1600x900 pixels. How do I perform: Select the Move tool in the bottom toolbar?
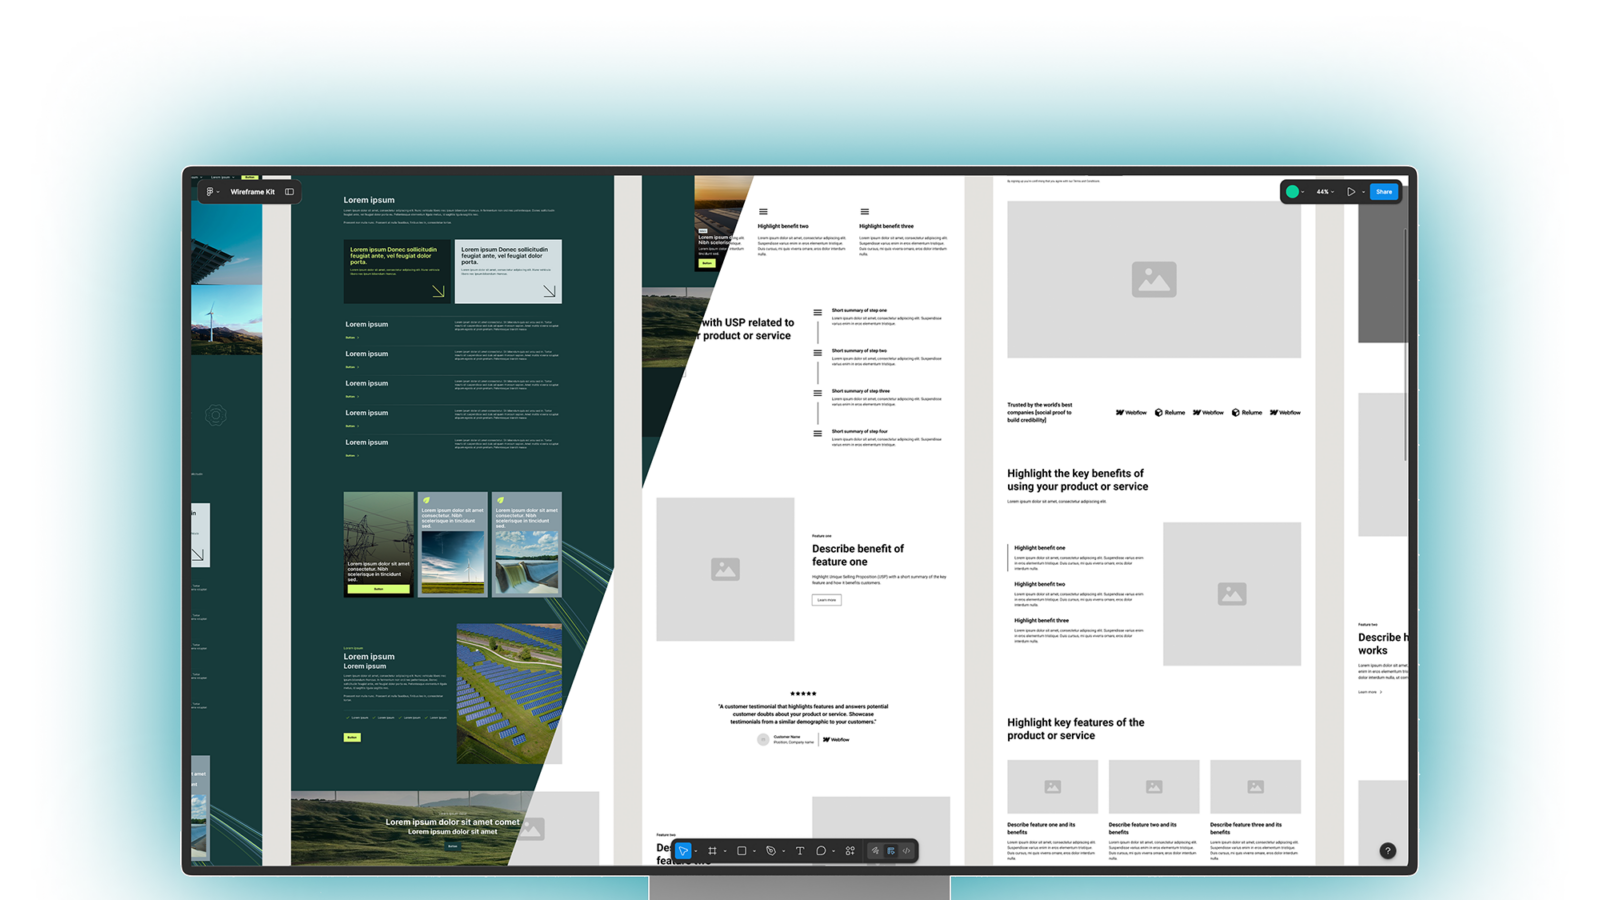coord(683,851)
